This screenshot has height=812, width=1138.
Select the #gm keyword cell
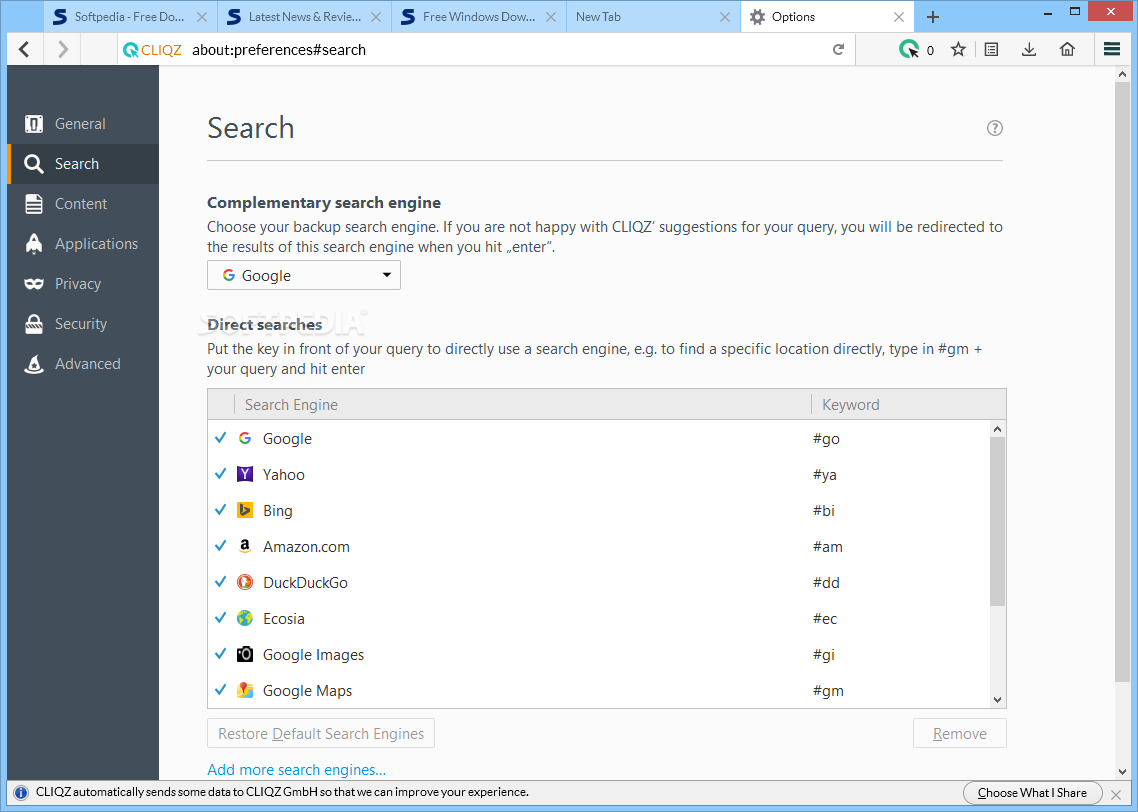pos(828,691)
